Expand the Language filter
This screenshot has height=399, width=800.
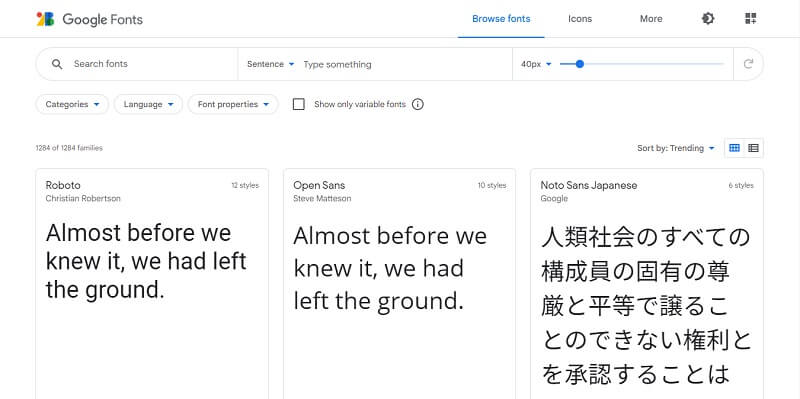click(148, 105)
